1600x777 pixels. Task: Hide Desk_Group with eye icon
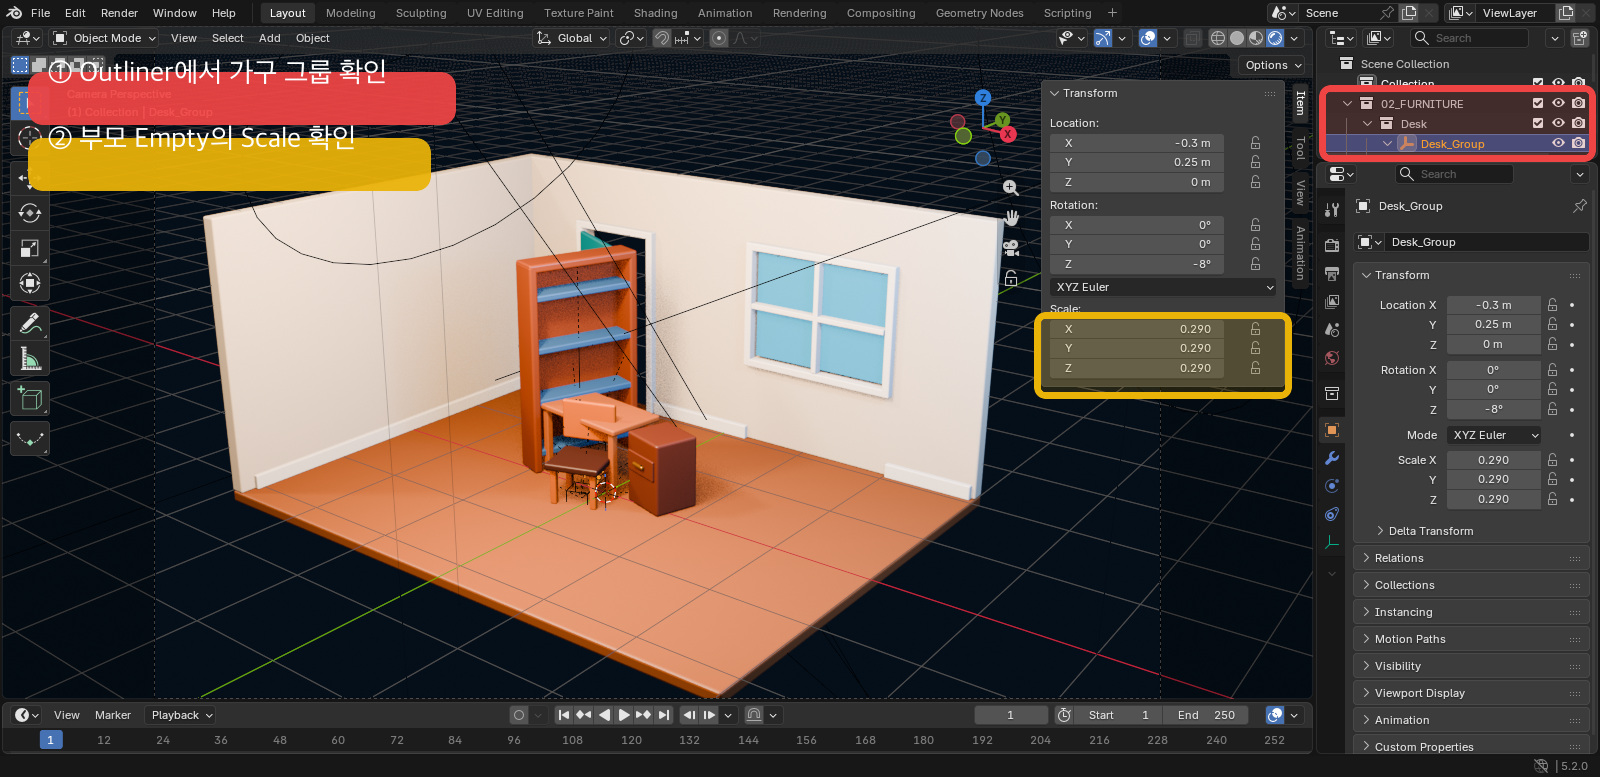click(x=1558, y=143)
